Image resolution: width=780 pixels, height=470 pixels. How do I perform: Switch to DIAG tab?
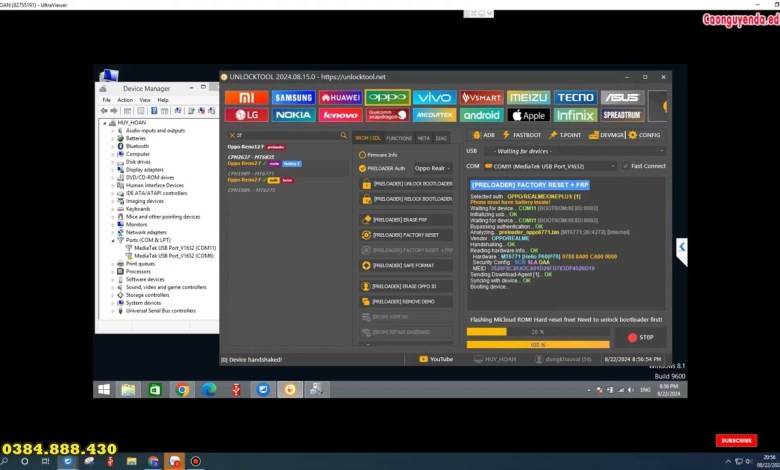click(x=441, y=138)
